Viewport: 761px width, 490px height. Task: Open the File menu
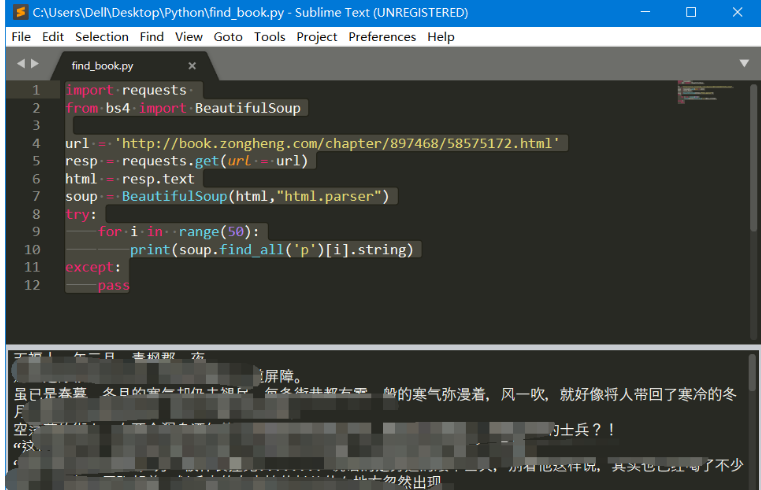[21, 37]
